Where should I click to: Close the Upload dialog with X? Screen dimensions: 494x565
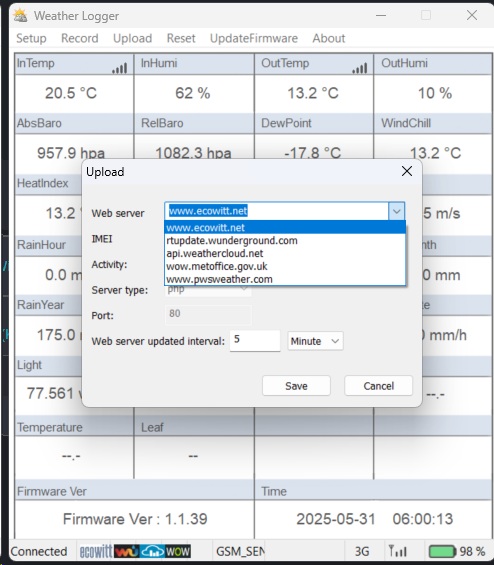407,171
